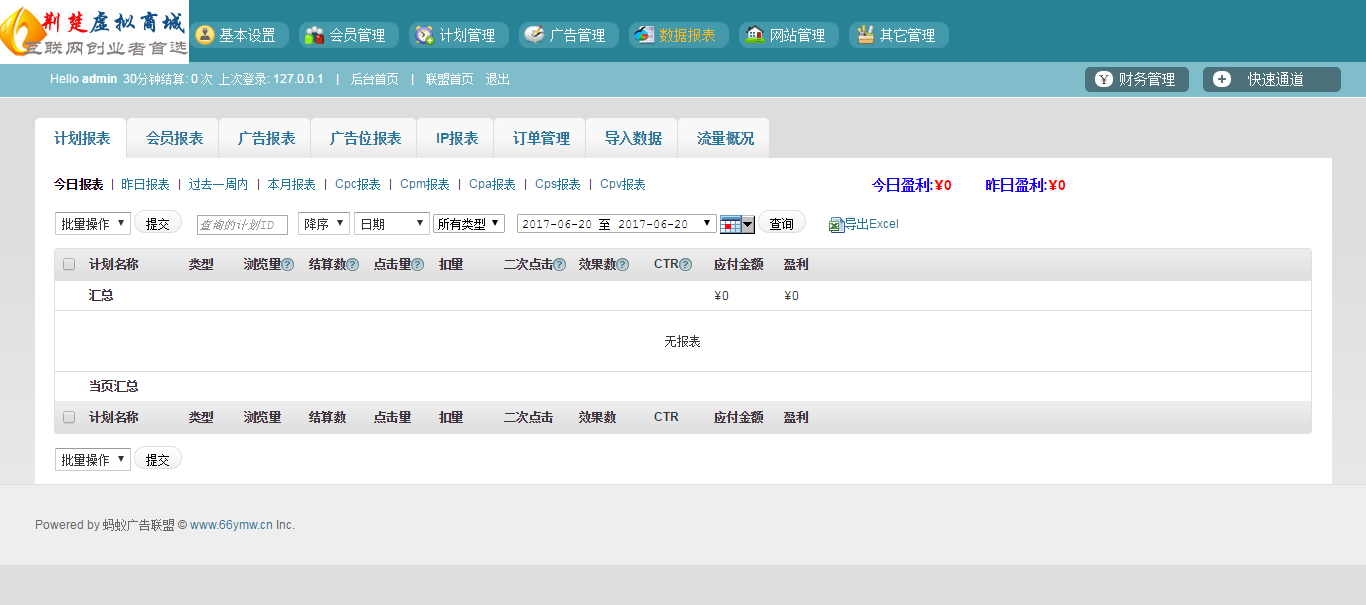This screenshot has width=1366, height=605.
Task: Open the 网站管理 house icon
Action: (x=755, y=35)
